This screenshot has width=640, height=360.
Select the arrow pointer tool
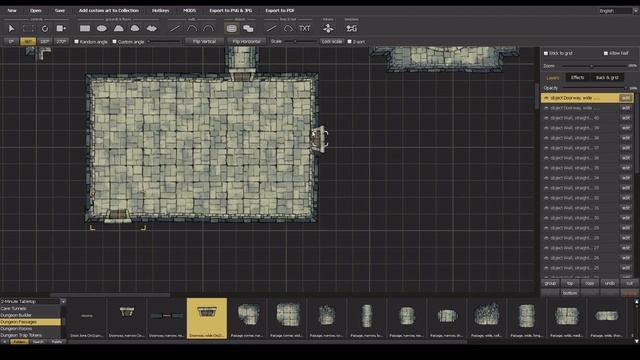click(11, 28)
